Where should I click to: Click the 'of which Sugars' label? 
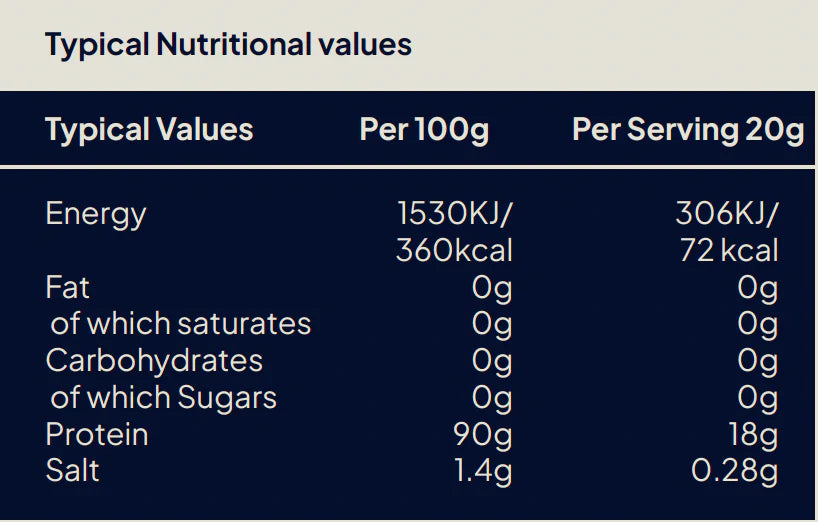pos(163,398)
